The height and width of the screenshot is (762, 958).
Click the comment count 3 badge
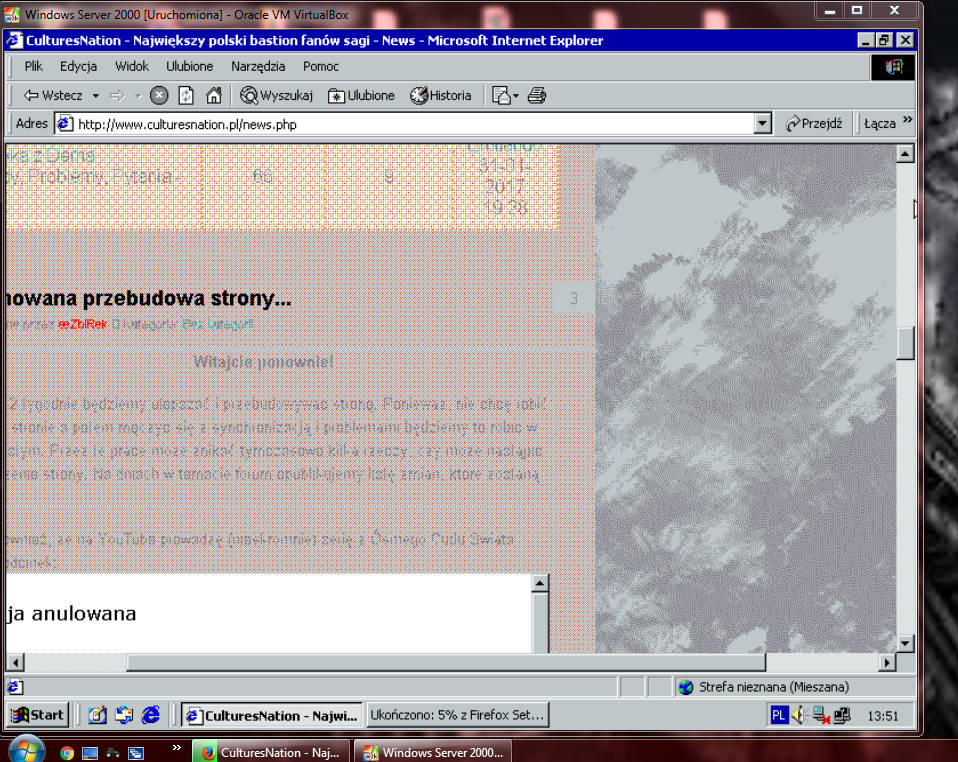point(573,298)
